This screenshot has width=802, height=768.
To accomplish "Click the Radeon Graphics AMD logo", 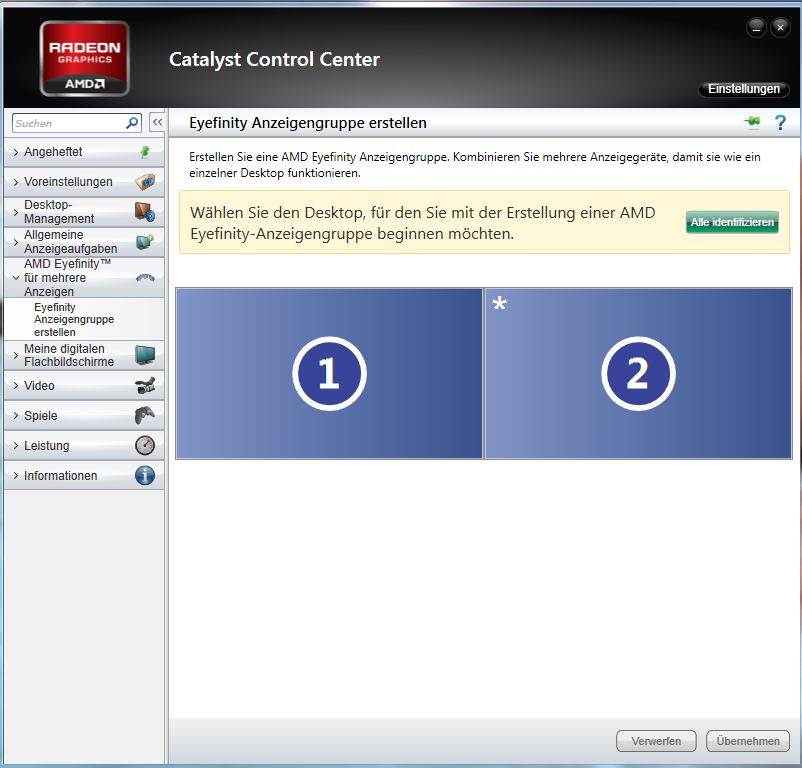I will (84, 58).
